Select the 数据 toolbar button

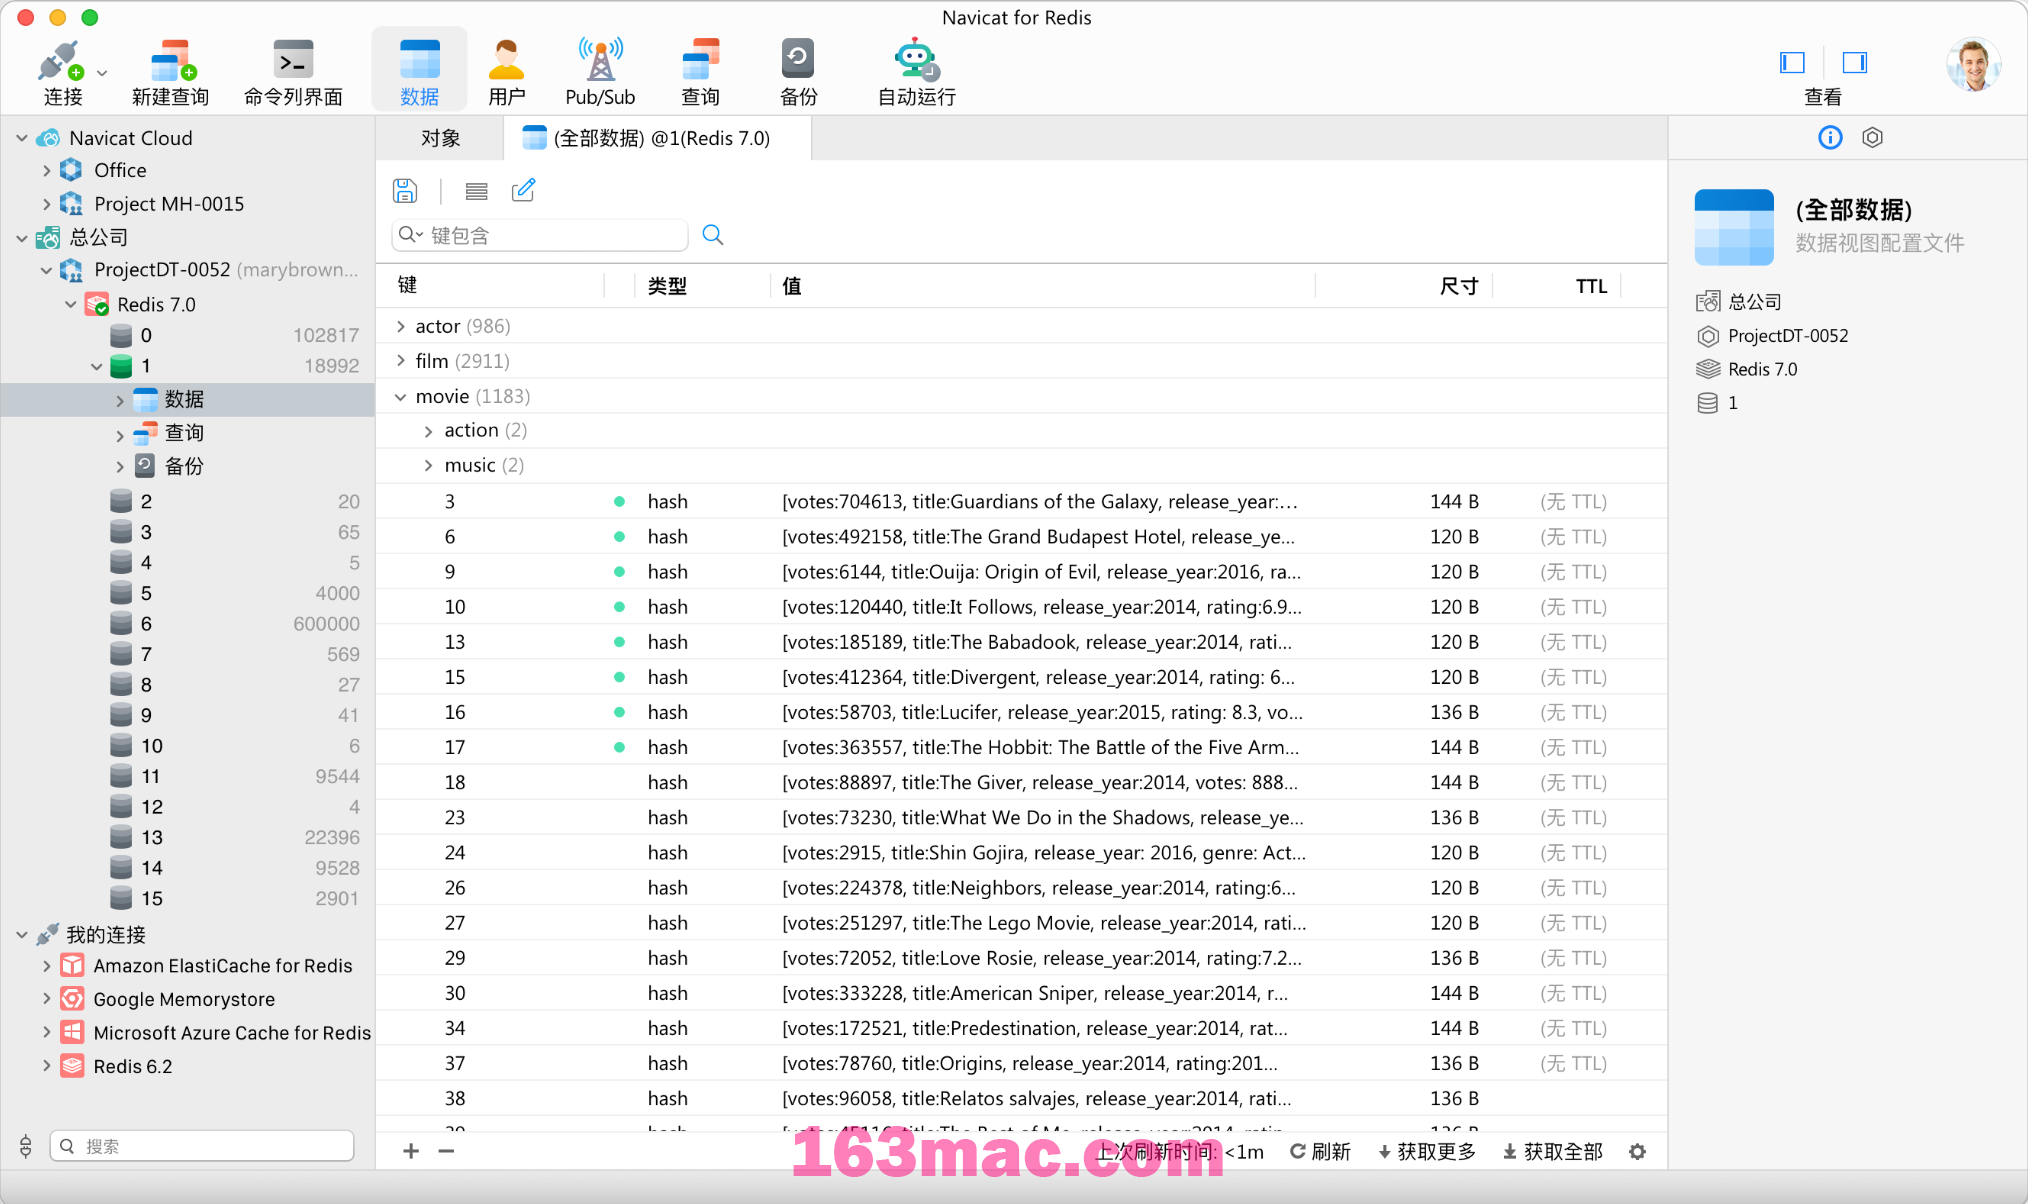[x=419, y=70]
